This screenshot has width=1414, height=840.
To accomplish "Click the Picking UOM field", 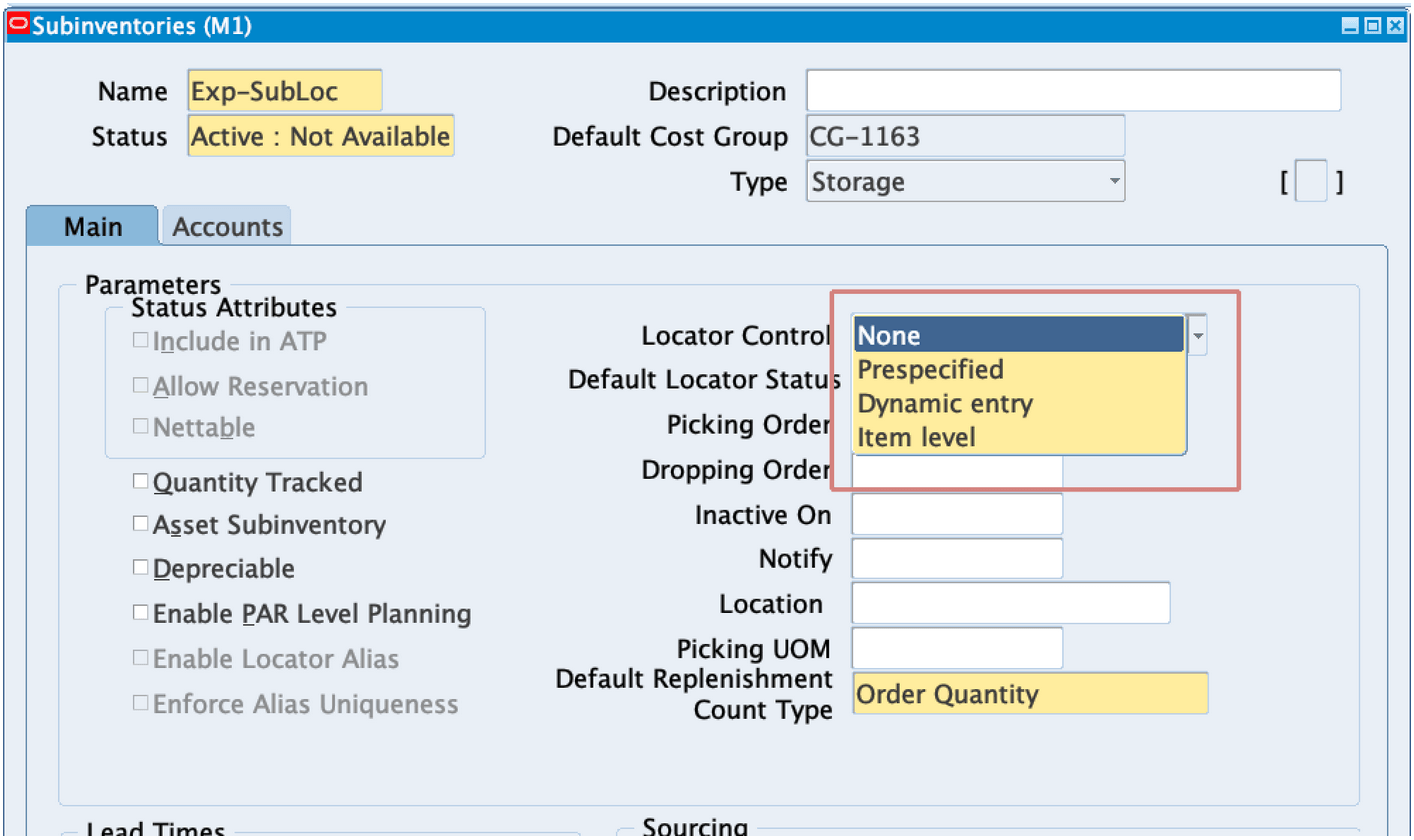I will 955,648.
